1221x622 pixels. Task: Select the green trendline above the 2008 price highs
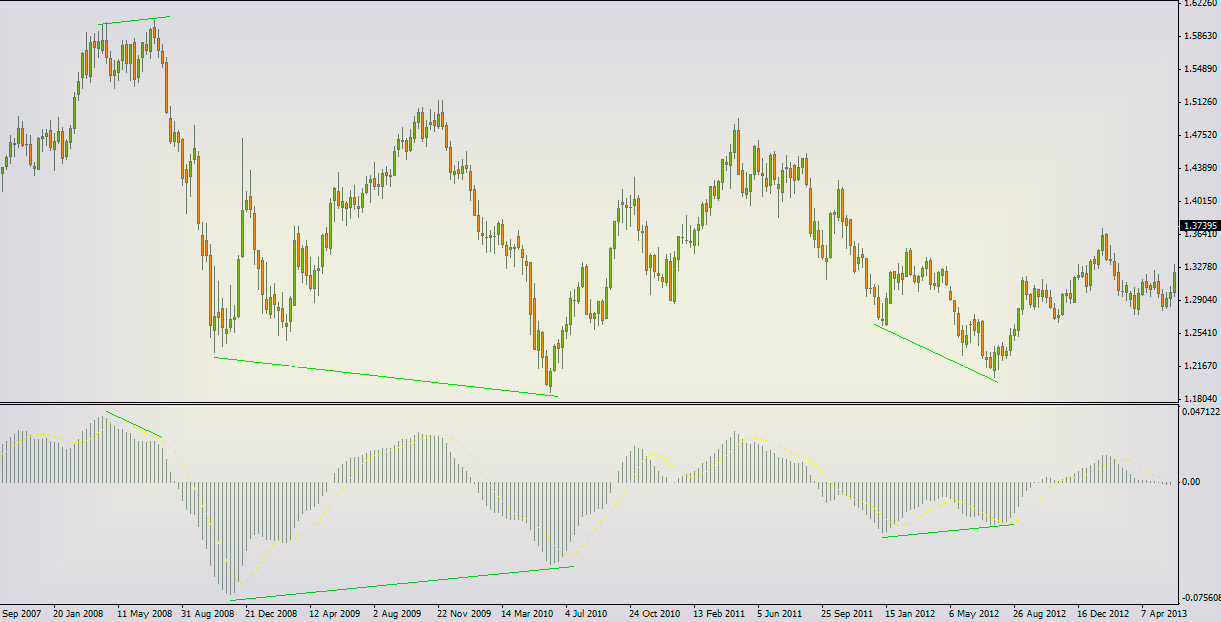tap(134, 20)
